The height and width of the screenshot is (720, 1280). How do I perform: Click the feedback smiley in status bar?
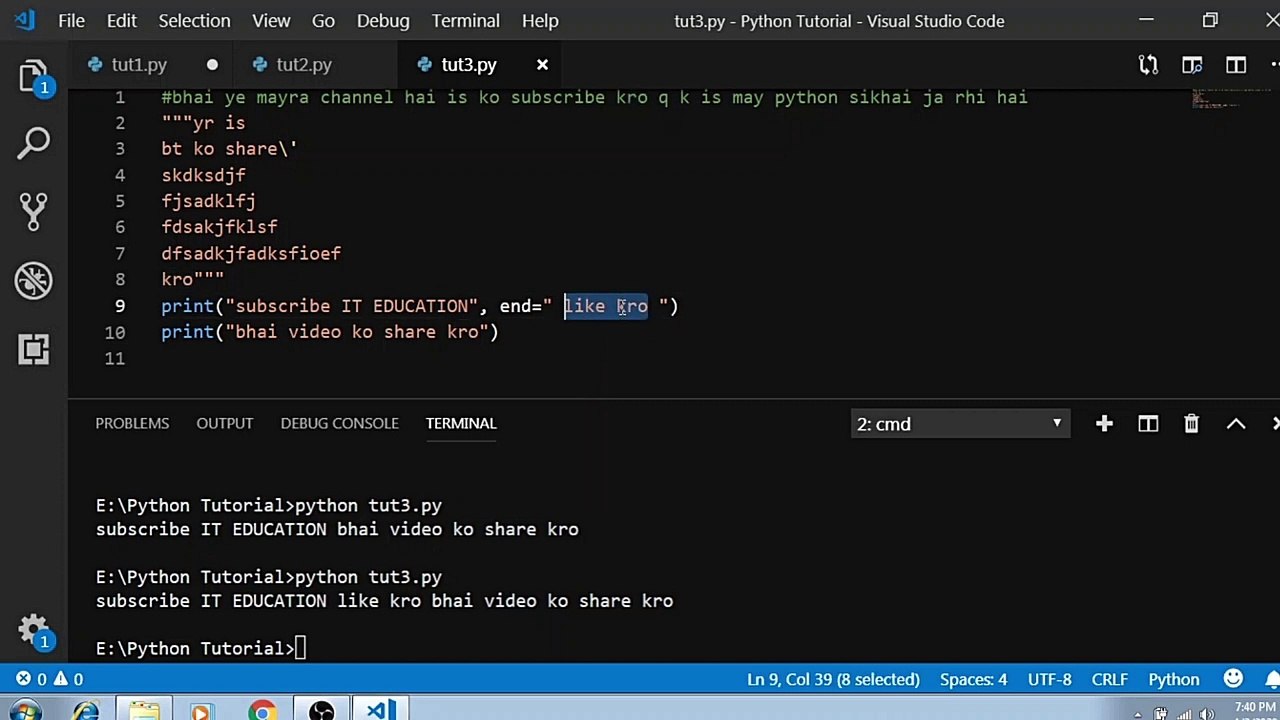1233,679
